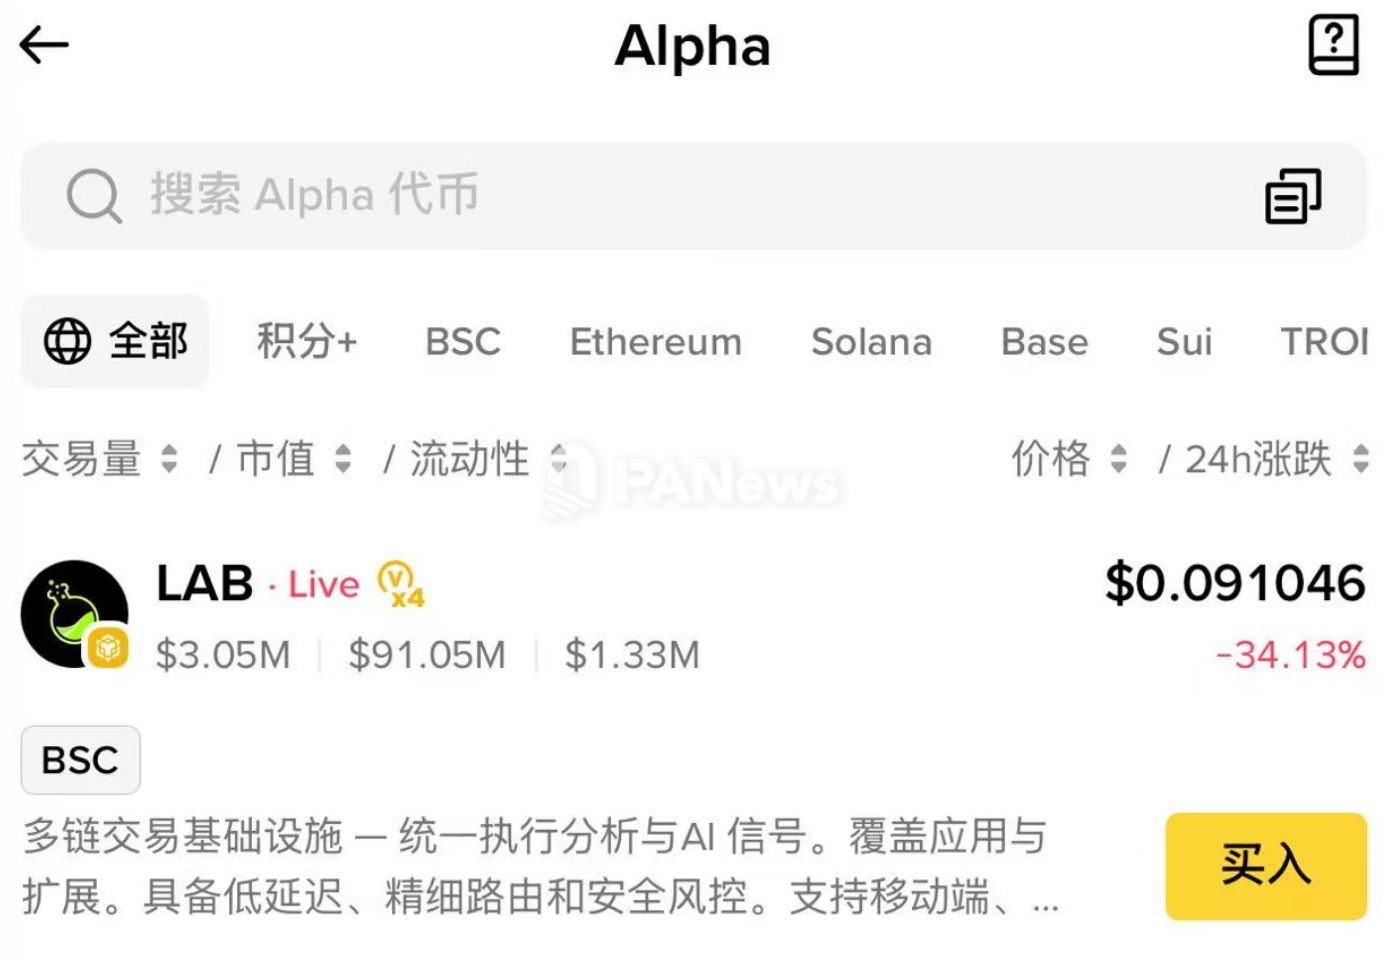
Task: Switch to the Ethereum tab
Action: click(656, 342)
